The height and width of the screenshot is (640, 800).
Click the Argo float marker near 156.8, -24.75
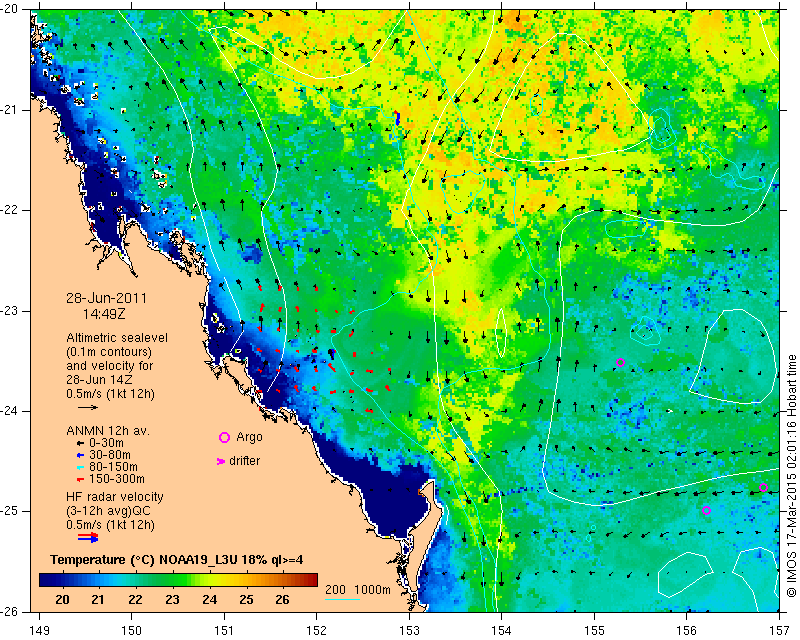[763, 487]
